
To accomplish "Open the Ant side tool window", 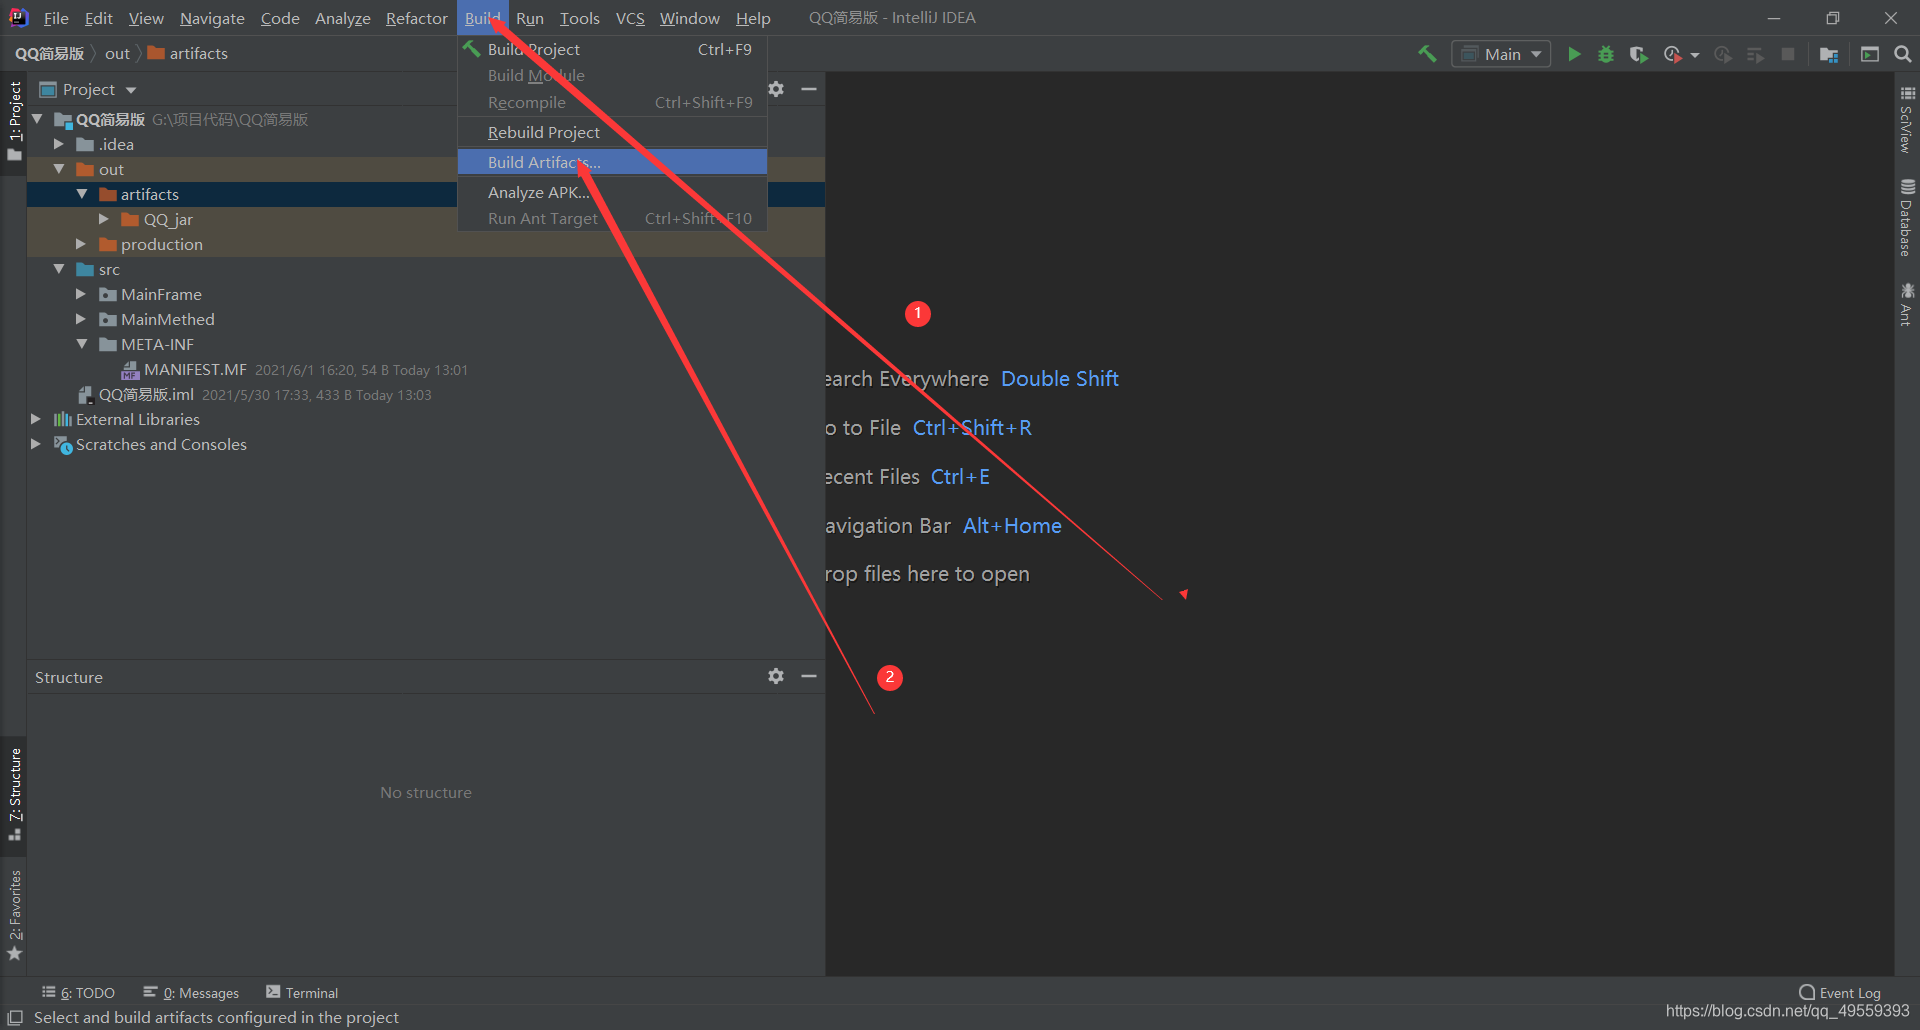I will pos(1907,304).
